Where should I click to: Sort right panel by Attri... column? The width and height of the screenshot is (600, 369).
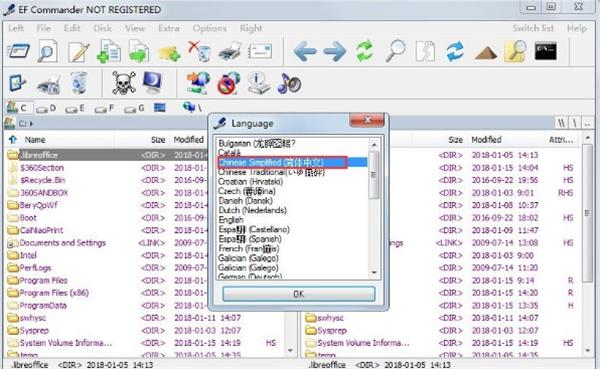click(561, 140)
